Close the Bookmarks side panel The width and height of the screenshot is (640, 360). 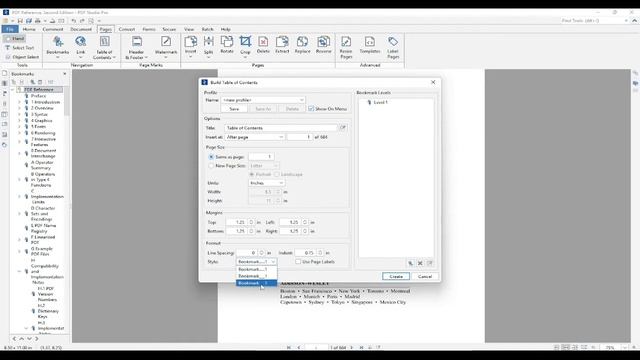pos(64,74)
